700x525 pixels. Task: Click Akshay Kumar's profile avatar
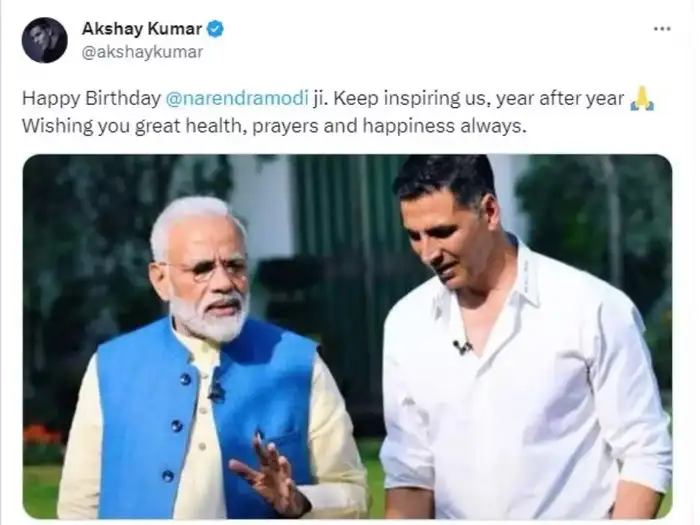coord(44,40)
